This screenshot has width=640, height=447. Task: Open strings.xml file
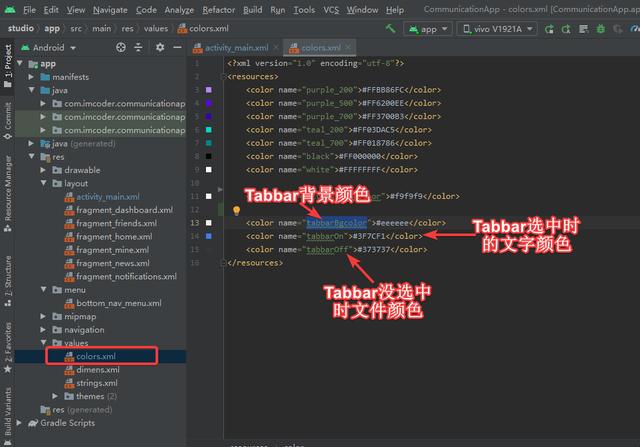click(91, 383)
